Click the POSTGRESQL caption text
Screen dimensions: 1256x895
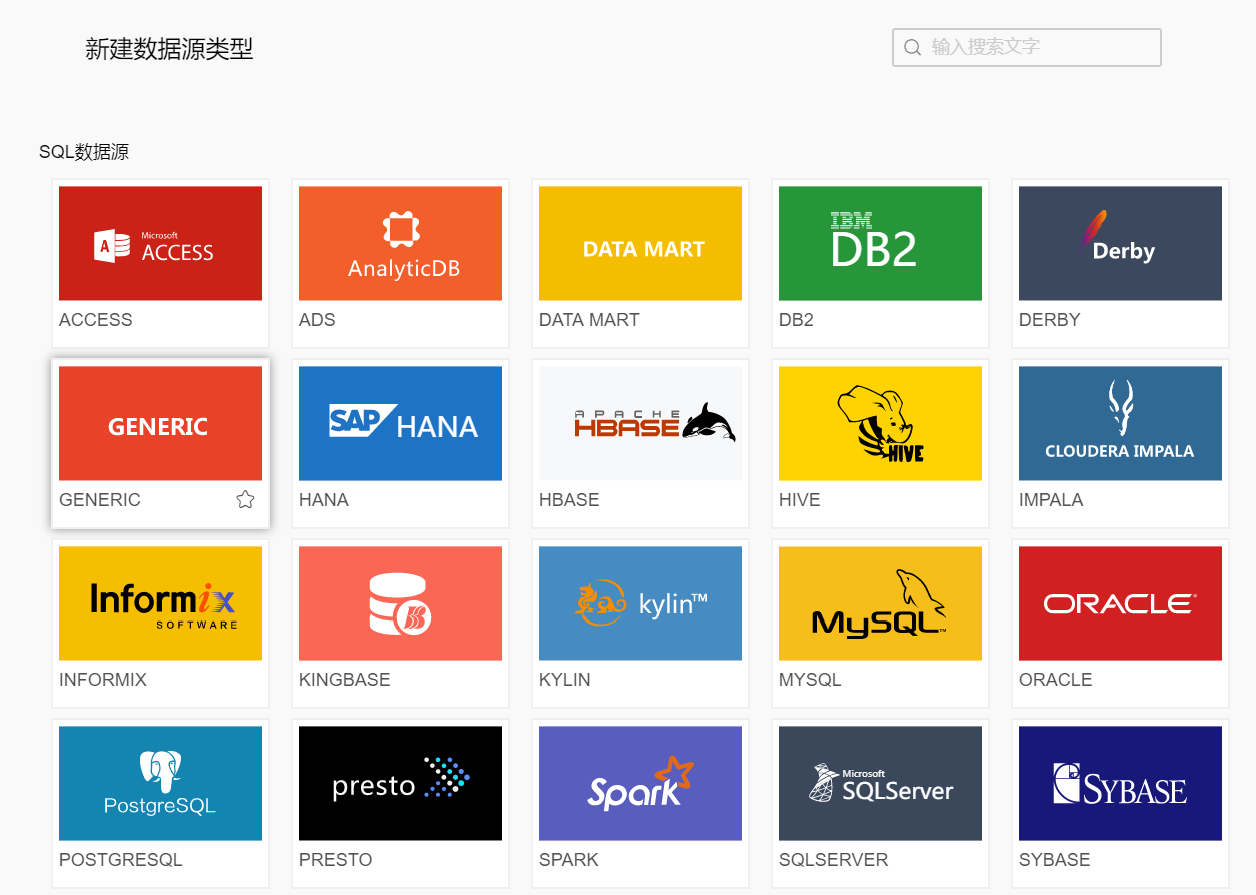121,860
